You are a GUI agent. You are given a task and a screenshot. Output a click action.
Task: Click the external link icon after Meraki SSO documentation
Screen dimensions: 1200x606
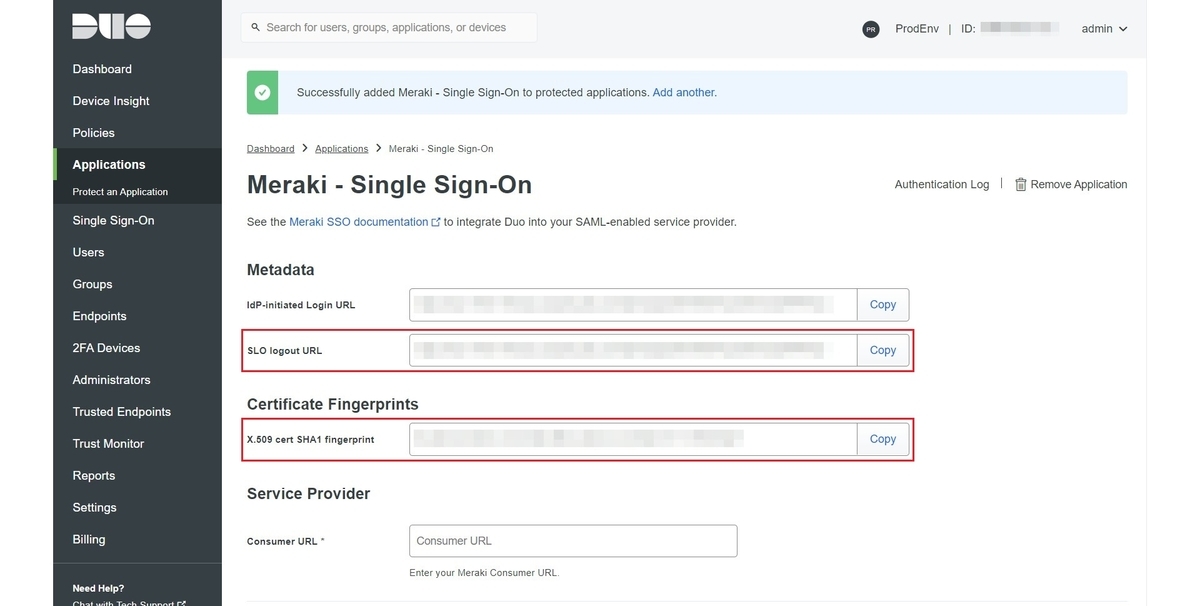pyautogui.click(x=436, y=222)
